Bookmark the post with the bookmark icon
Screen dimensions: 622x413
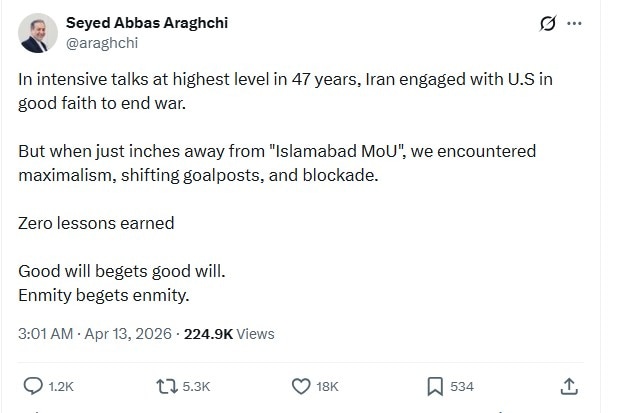(x=435, y=386)
